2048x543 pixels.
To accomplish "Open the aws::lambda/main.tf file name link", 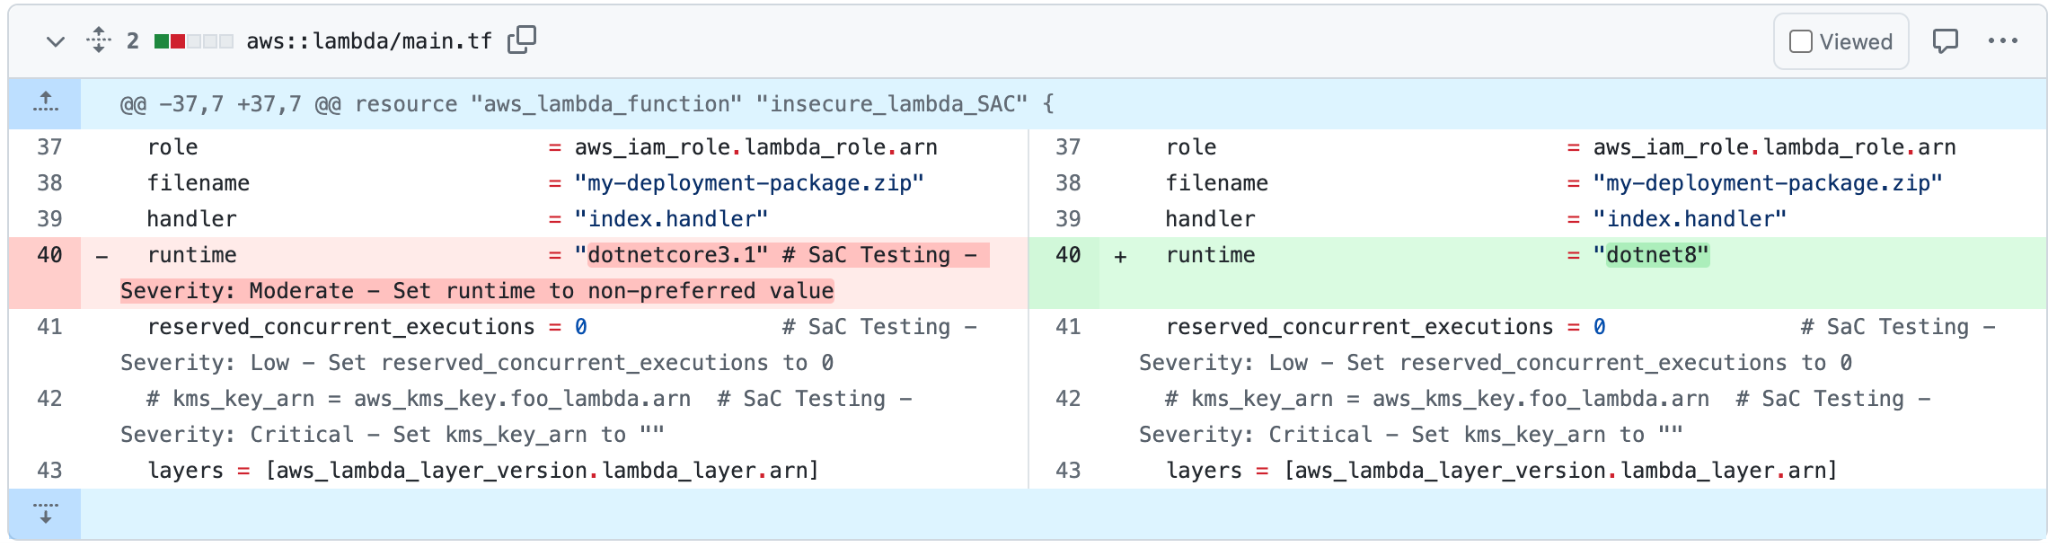I will coord(369,41).
